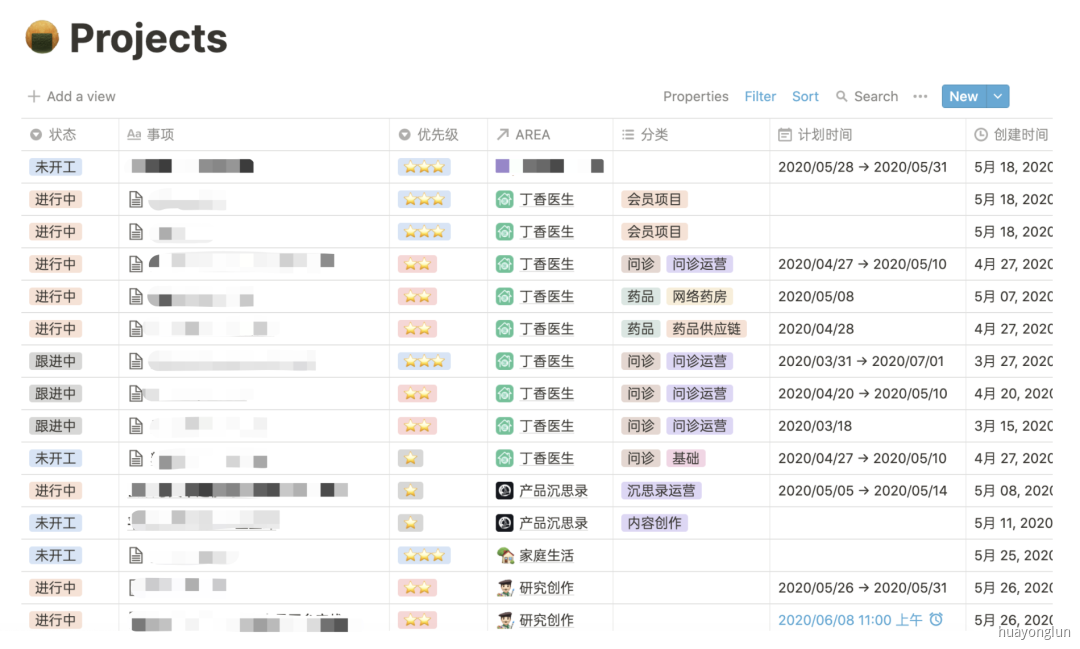Click the 药品 tag in the 2020/05/08 row

(x=640, y=297)
